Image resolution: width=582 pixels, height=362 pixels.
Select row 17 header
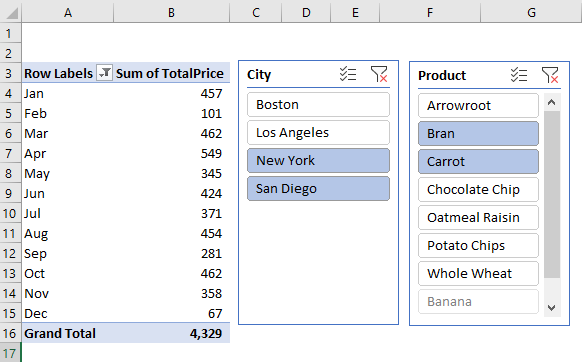click(10, 353)
